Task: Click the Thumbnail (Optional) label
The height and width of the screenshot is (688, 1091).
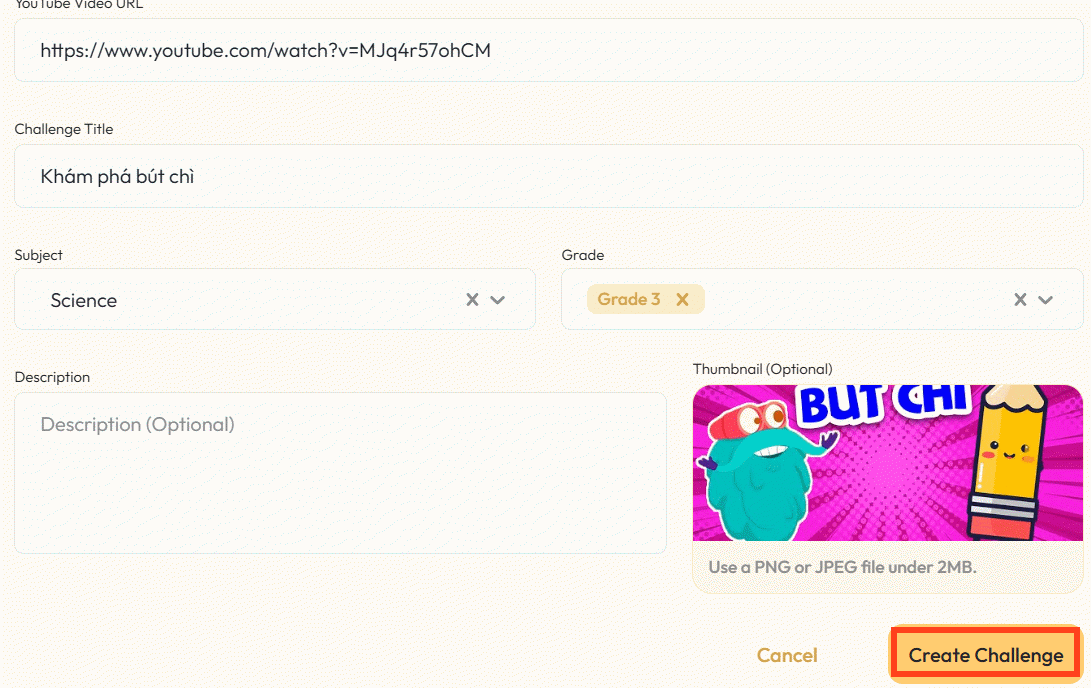Action: coord(762,369)
